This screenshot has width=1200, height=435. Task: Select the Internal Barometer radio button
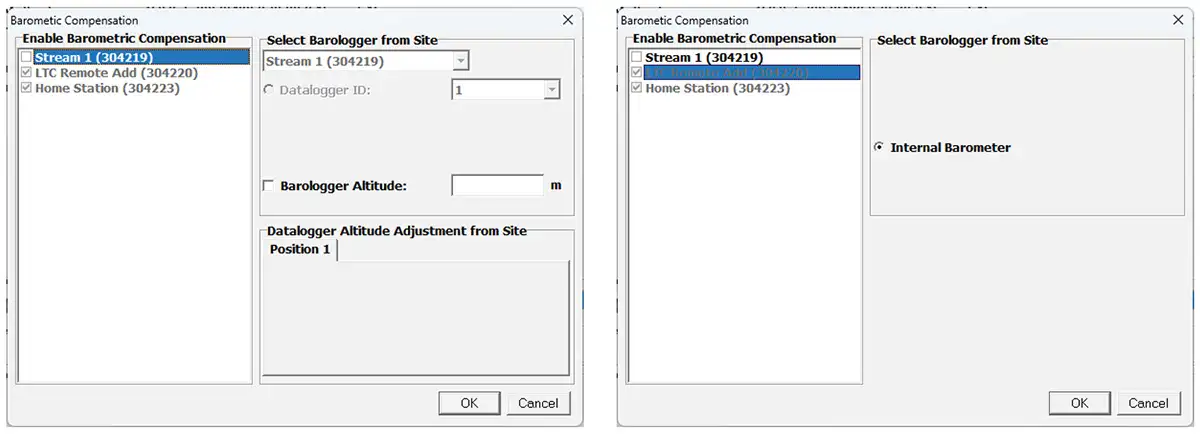point(879,148)
